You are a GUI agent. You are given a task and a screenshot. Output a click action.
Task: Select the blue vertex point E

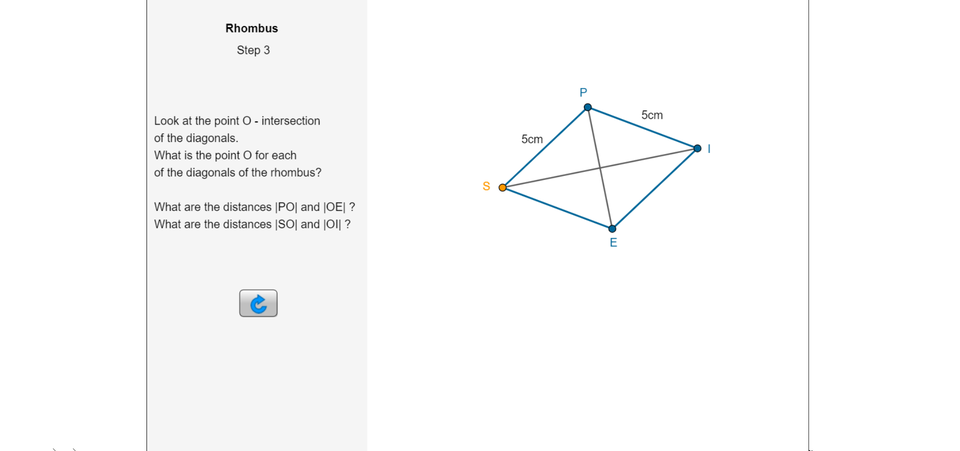click(612, 228)
